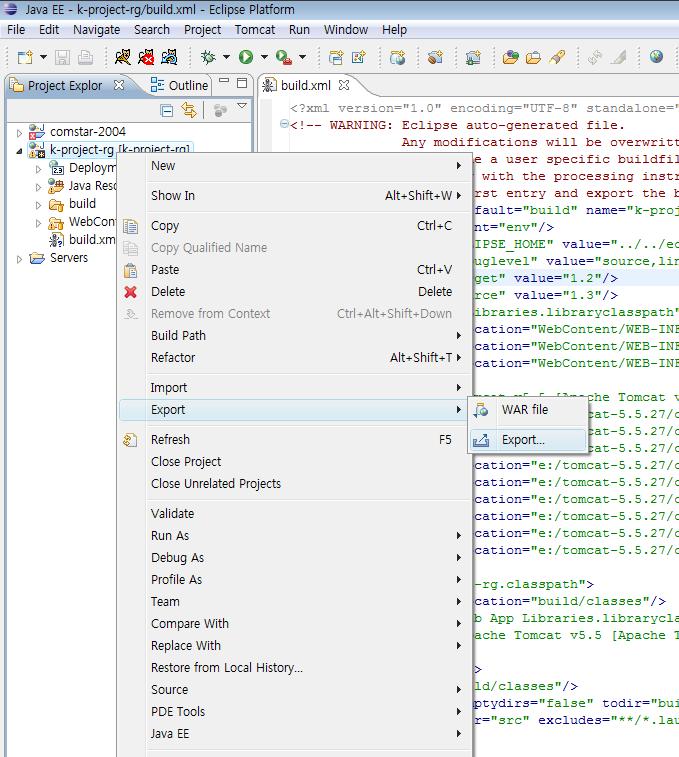The image size is (679, 757).
Task: Click the Open Type toolbar icon
Action: coord(510,57)
